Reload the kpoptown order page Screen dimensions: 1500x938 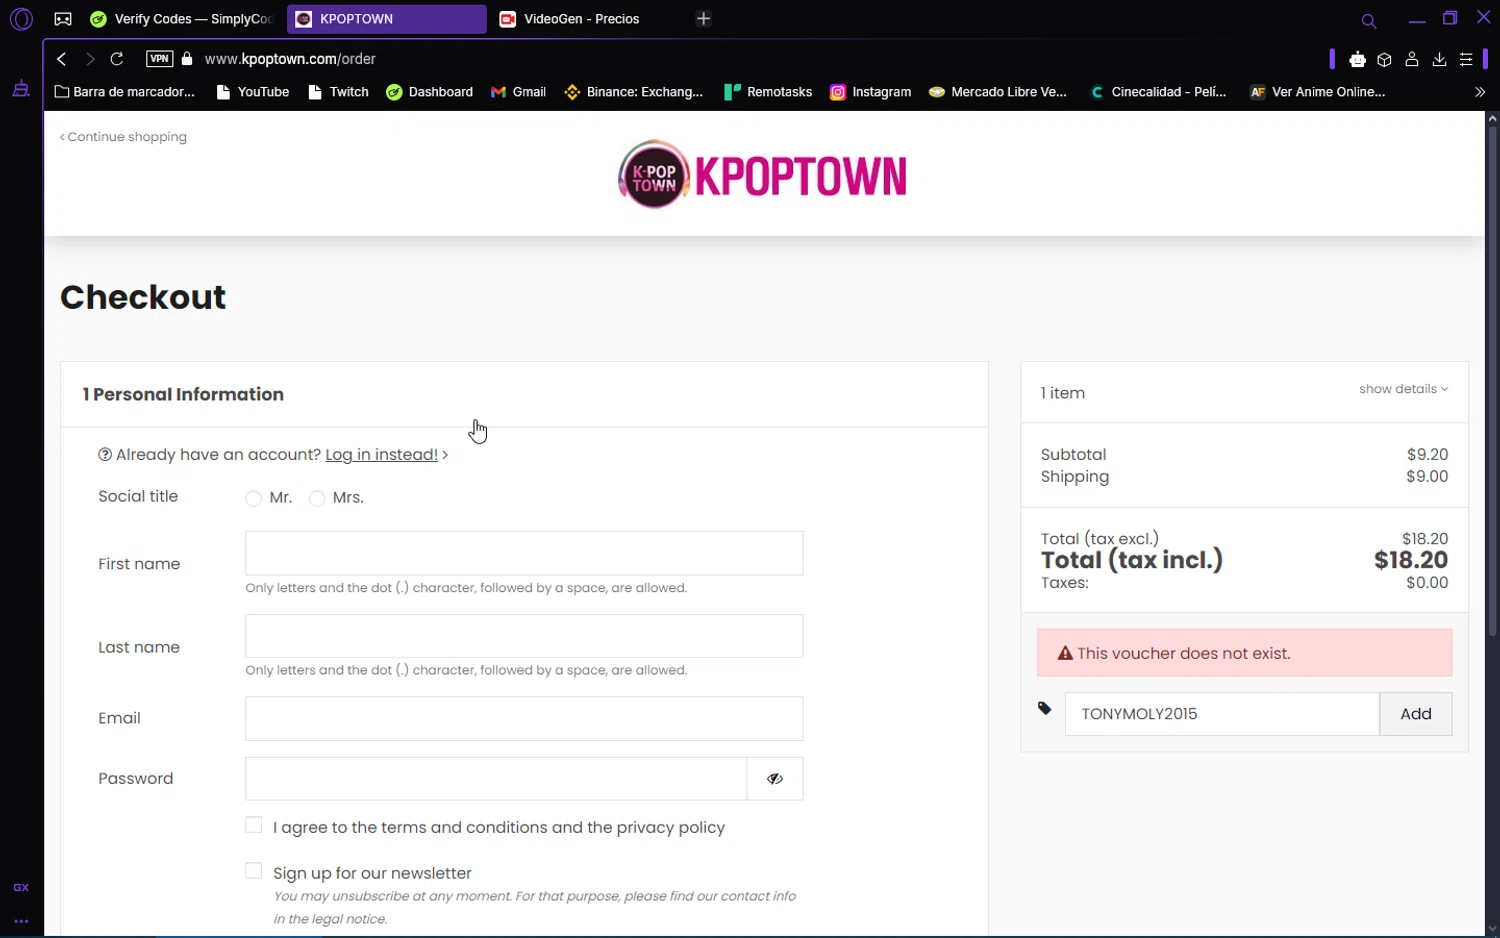click(x=117, y=59)
